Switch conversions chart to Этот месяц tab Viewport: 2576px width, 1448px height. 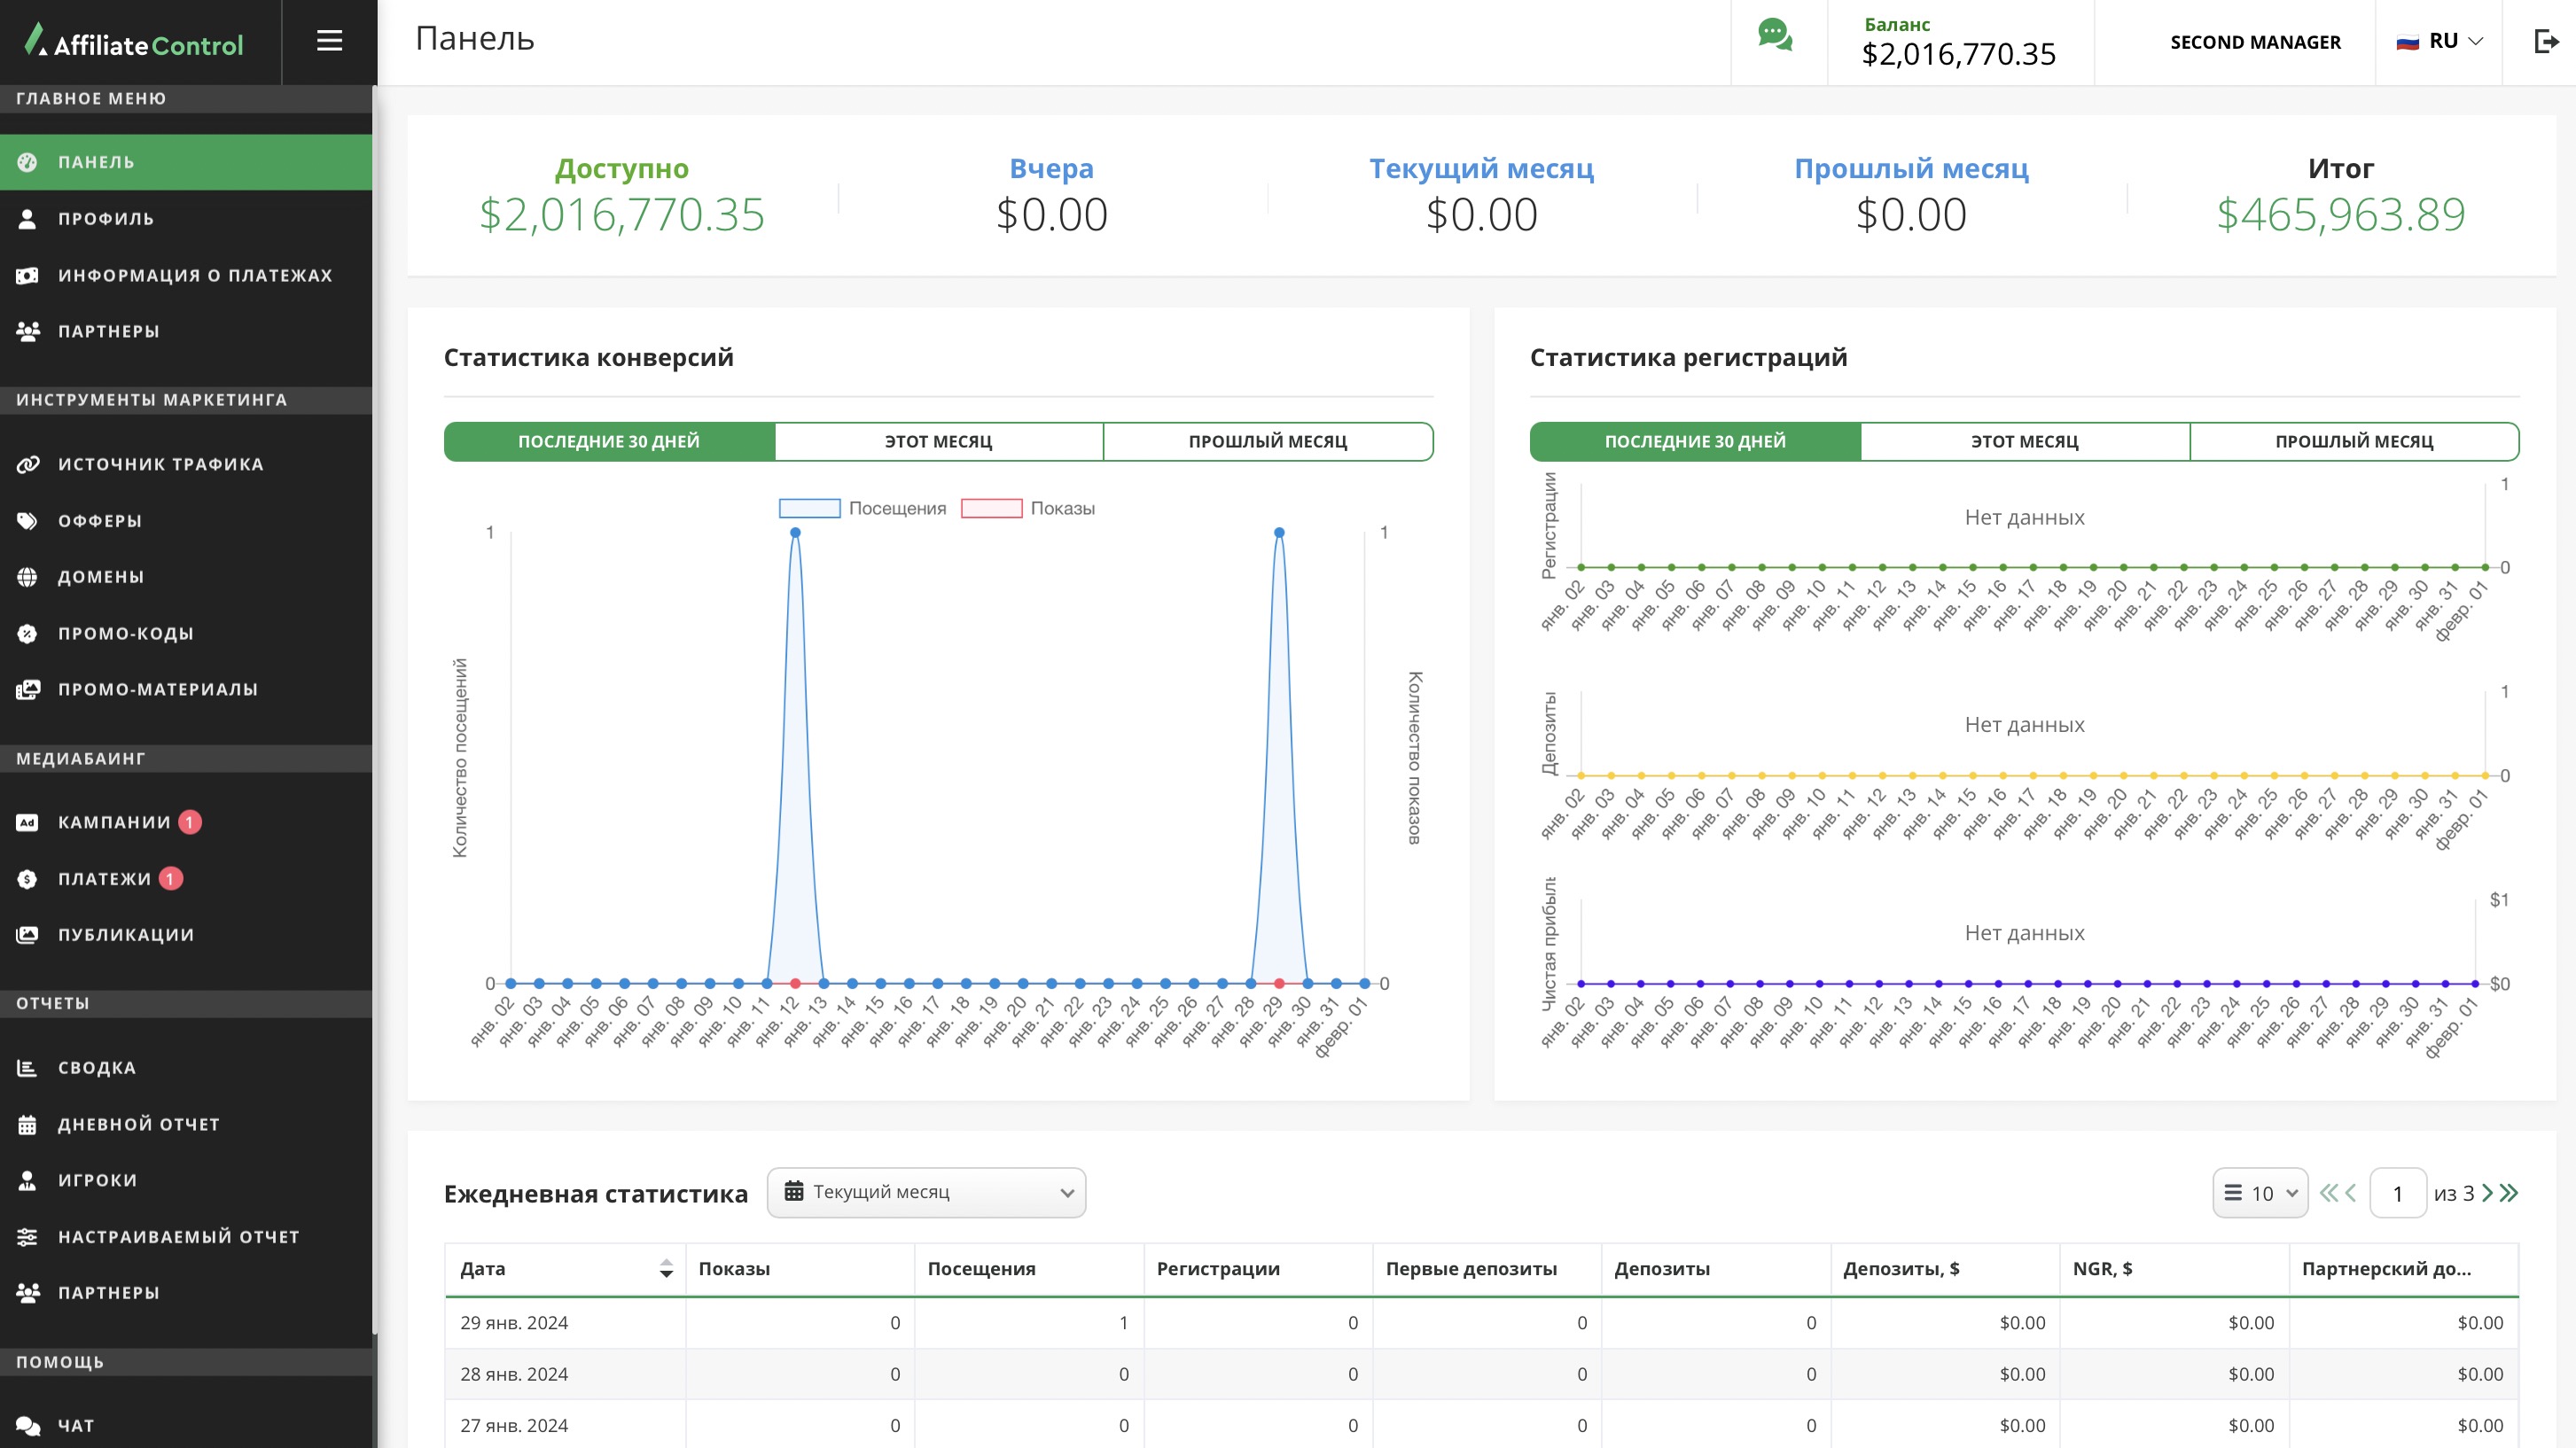938,441
